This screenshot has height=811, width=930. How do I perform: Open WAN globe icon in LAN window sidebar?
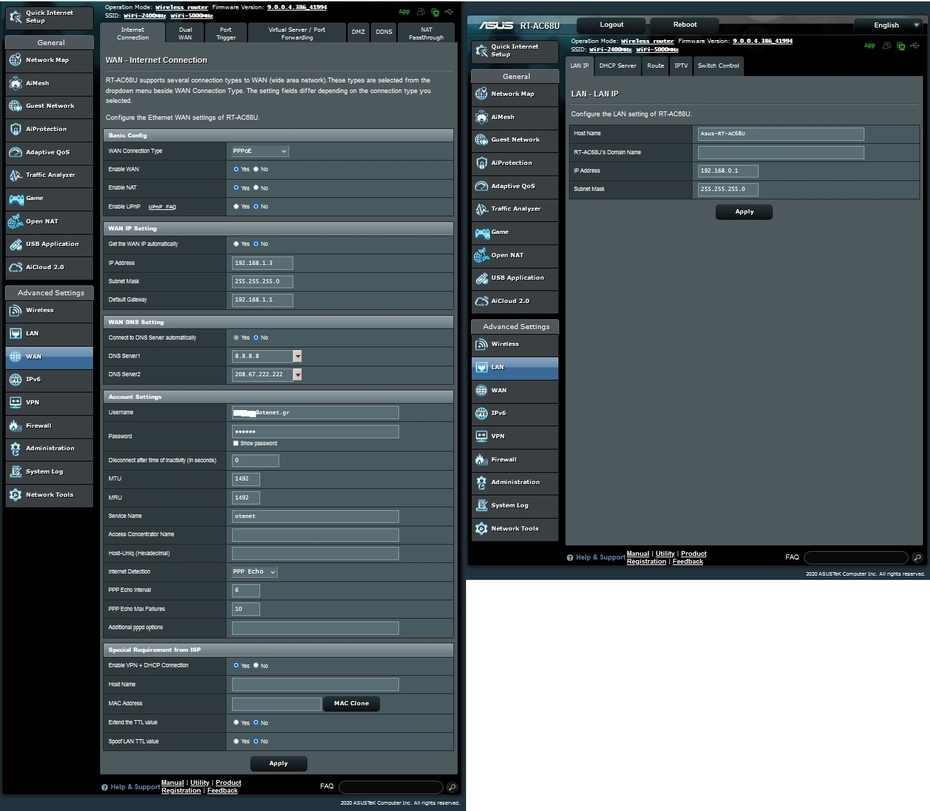(481, 390)
